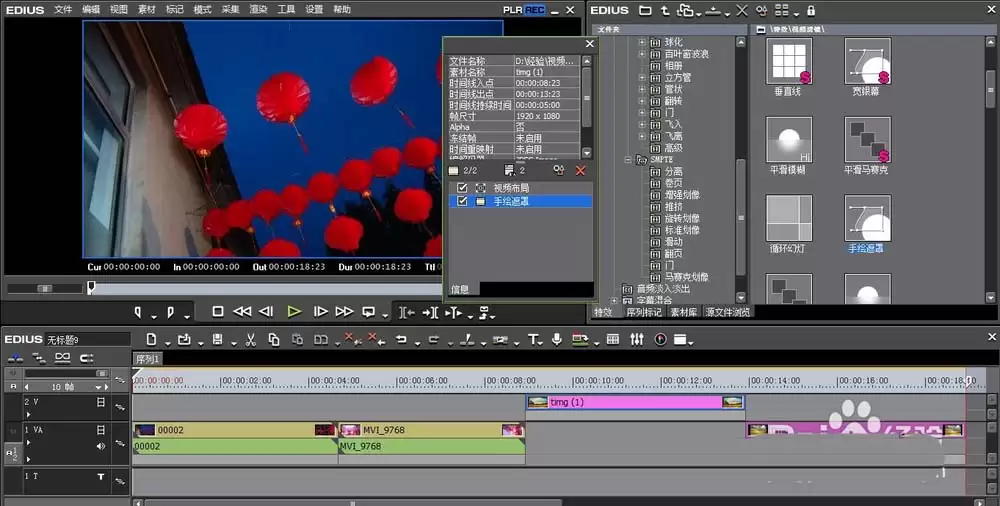
Task: Click the undo arrow in timeline toolbar
Action: pos(401,340)
